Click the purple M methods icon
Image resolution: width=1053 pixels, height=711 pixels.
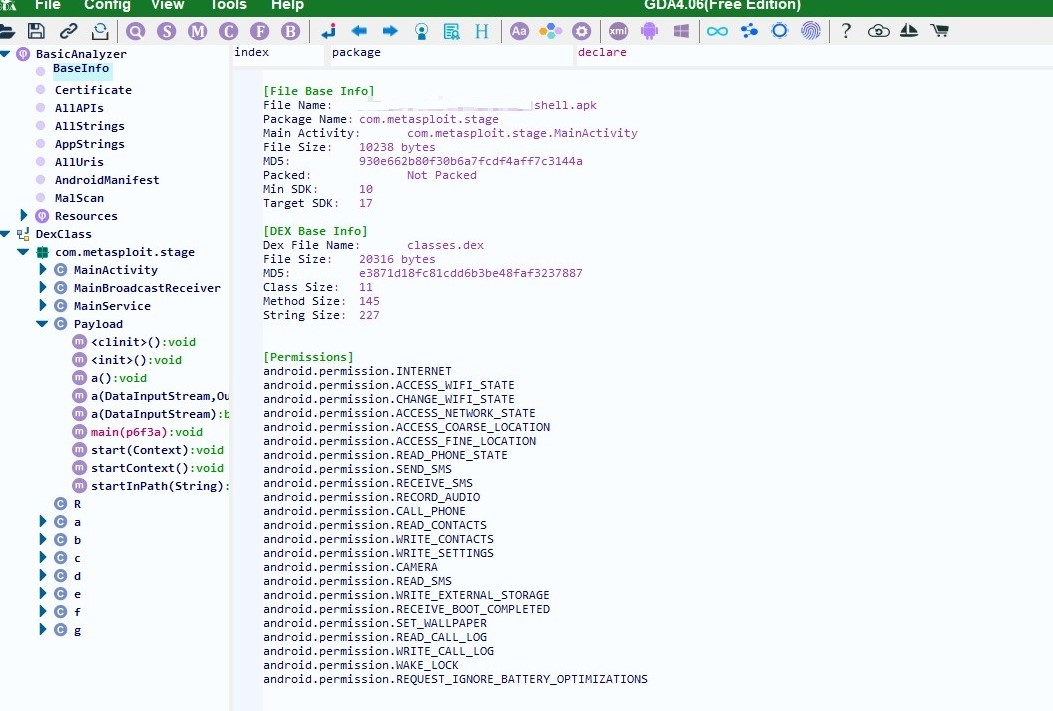(x=197, y=31)
